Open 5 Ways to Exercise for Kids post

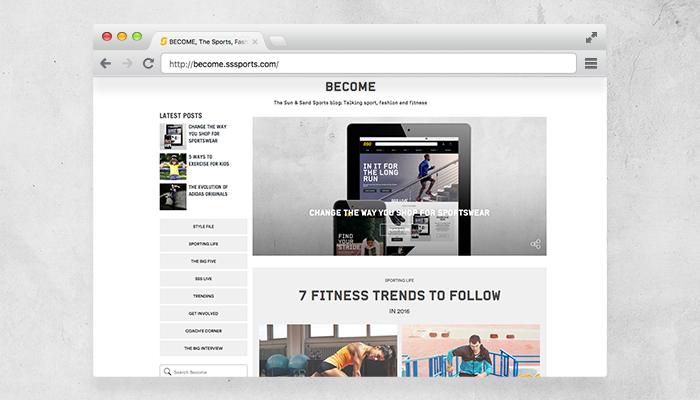(x=208, y=160)
